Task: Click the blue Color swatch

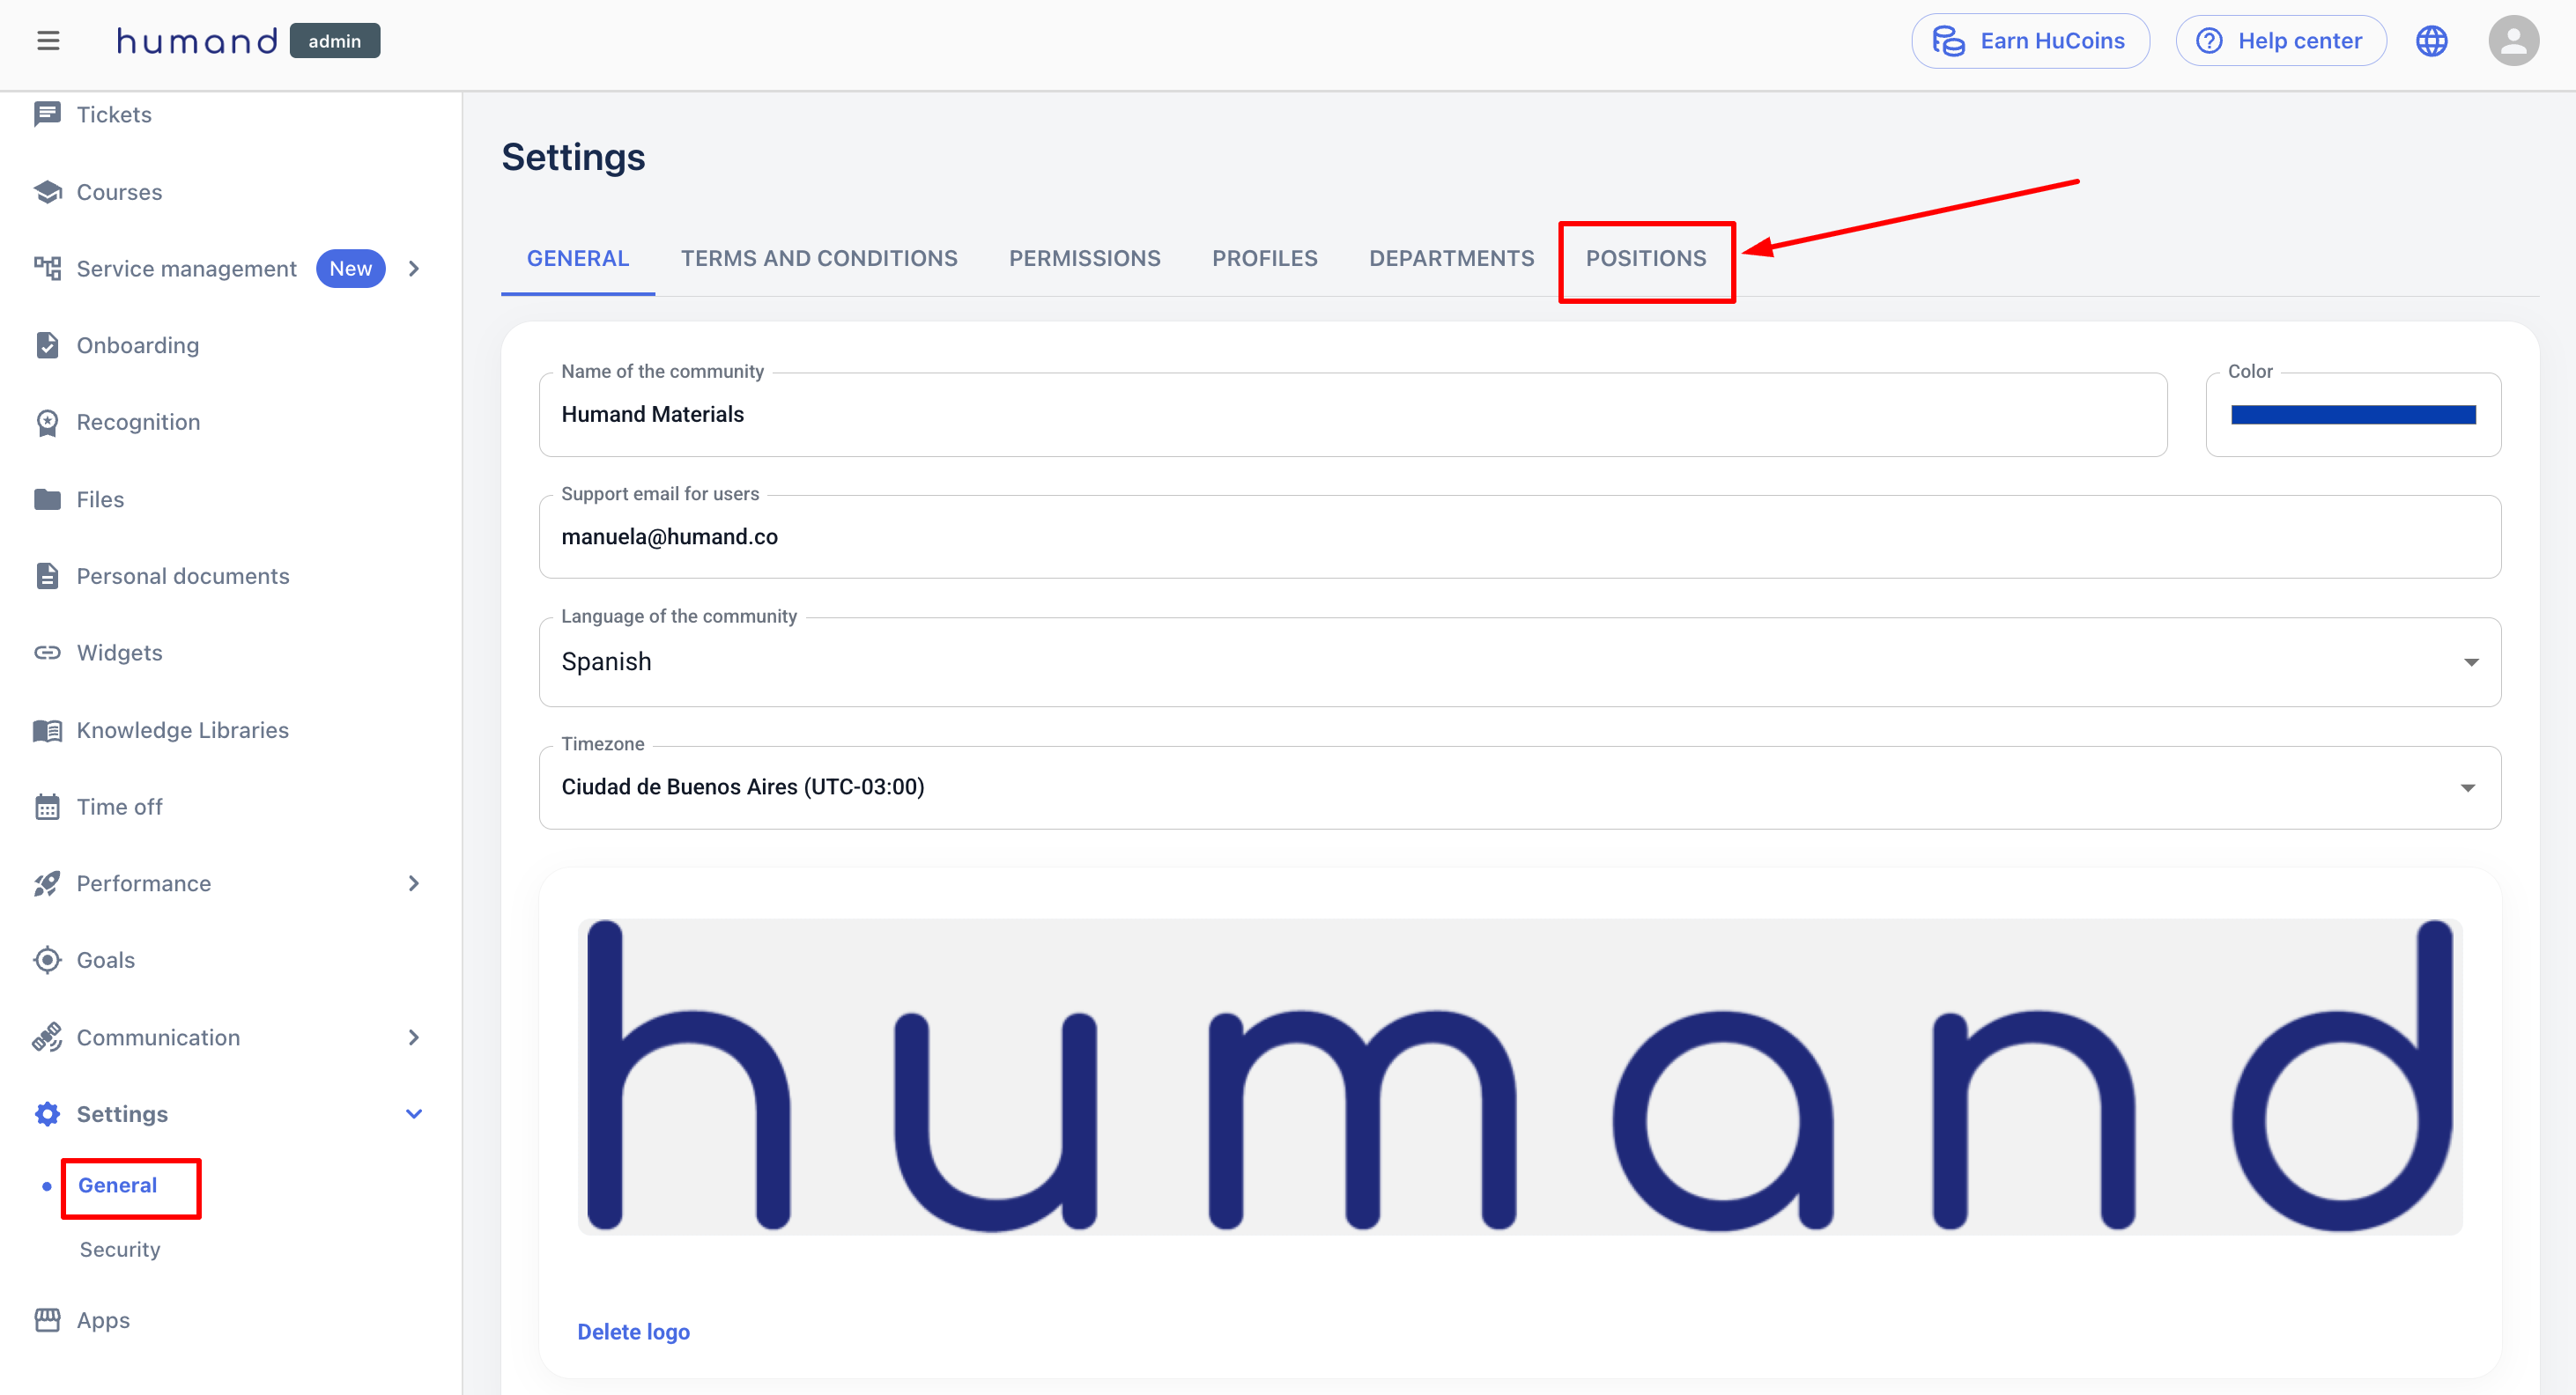Action: (2353, 415)
